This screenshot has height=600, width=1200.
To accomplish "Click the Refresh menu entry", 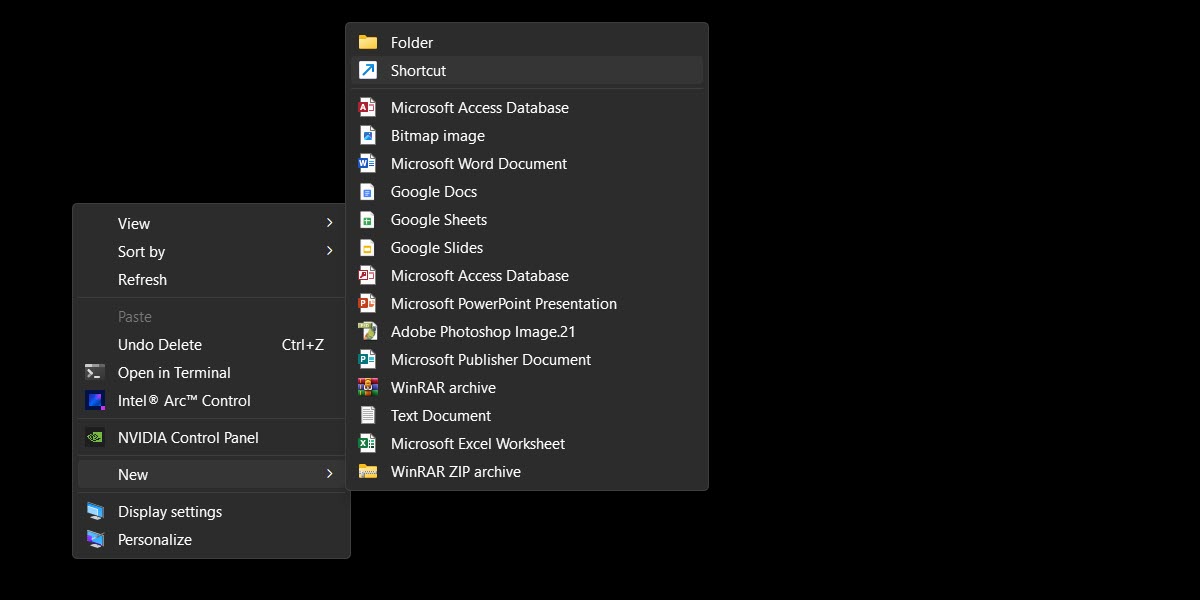I will click(x=142, y=279).
